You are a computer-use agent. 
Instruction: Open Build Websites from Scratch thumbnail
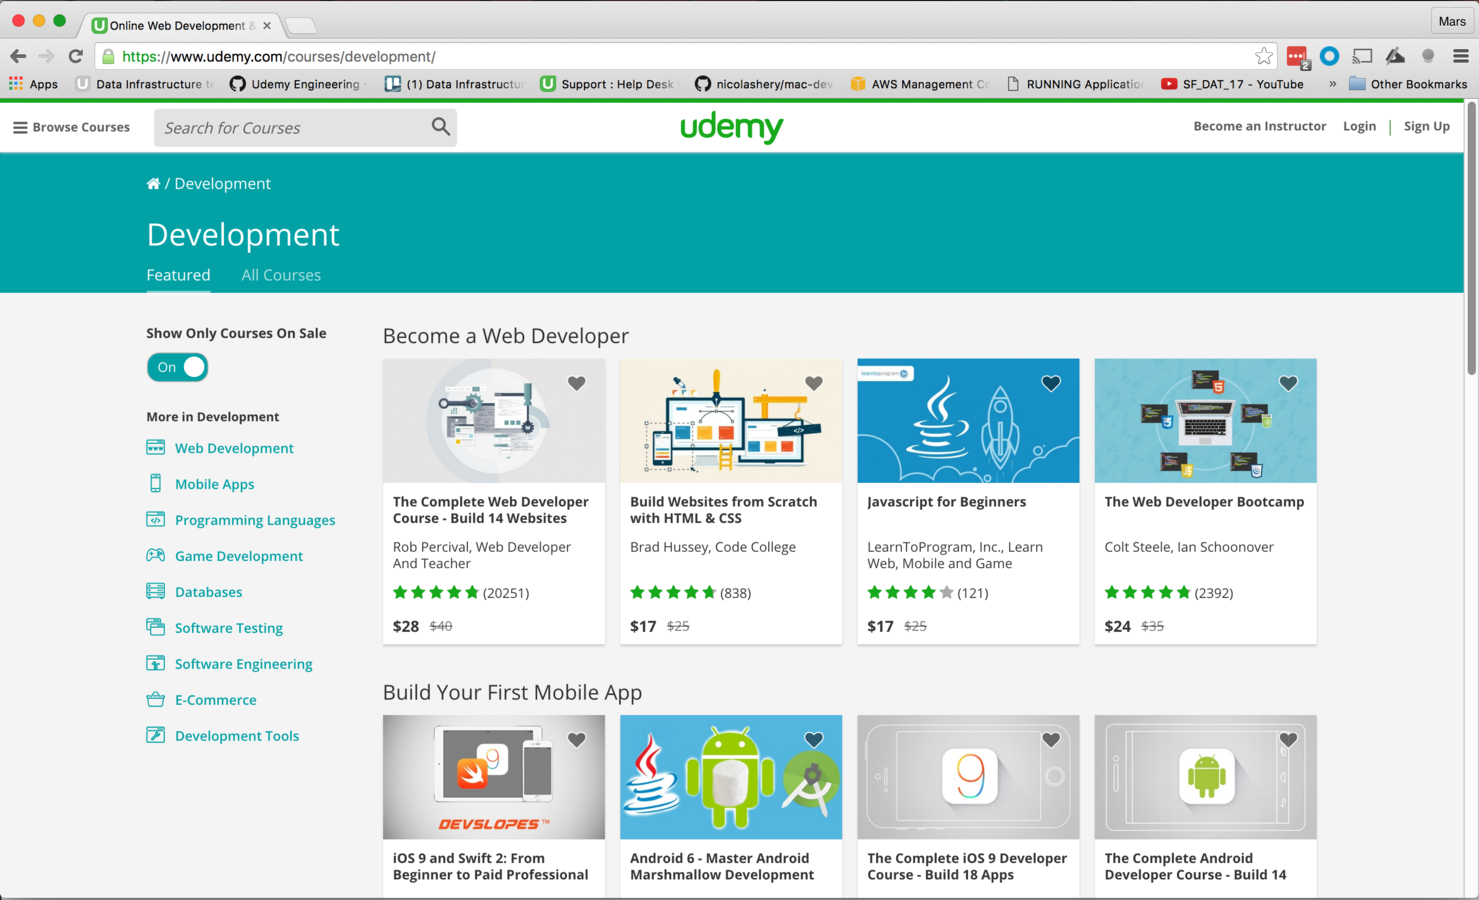point(731,420)
